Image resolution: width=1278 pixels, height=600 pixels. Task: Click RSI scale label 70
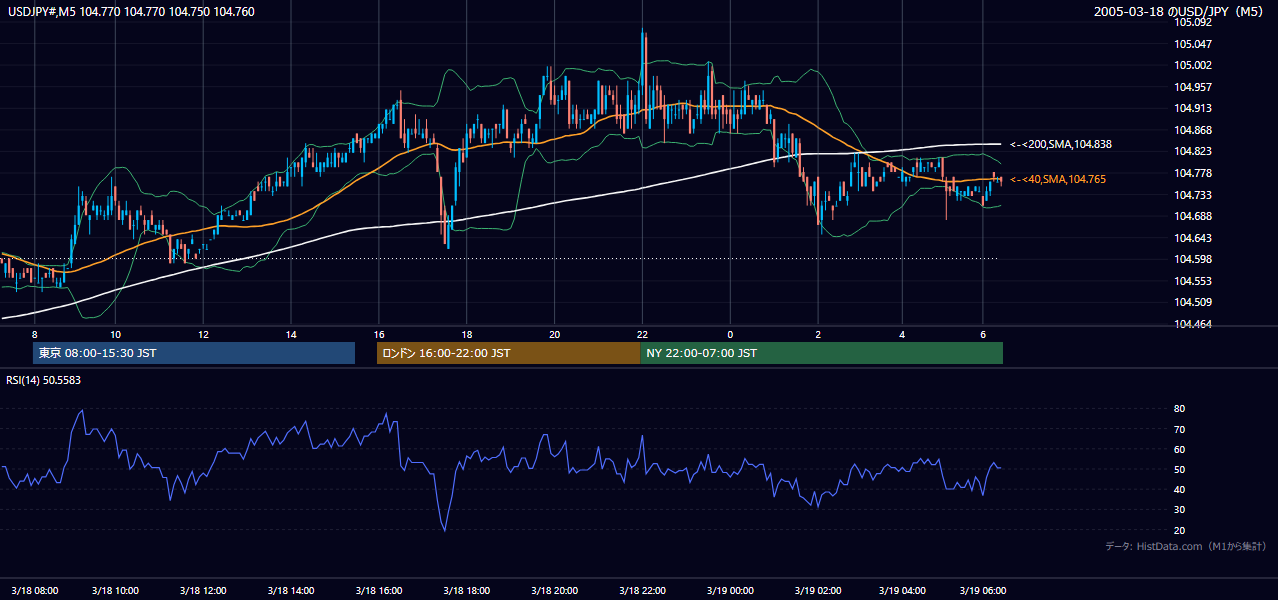[1180, 429]
